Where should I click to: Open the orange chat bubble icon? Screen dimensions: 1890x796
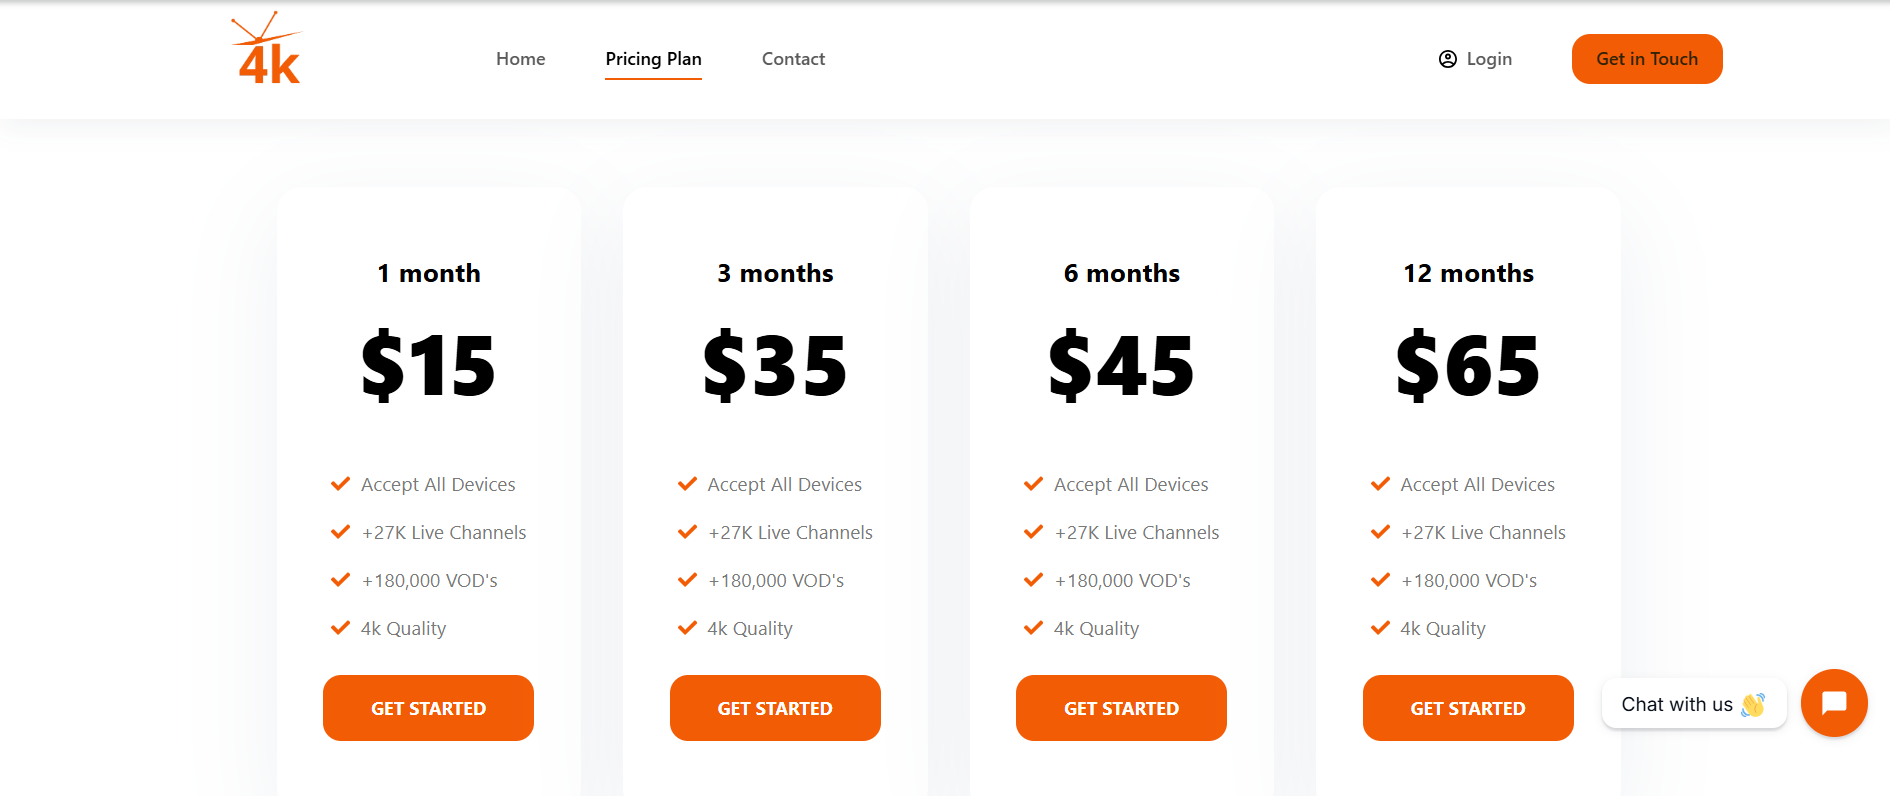1834,703
